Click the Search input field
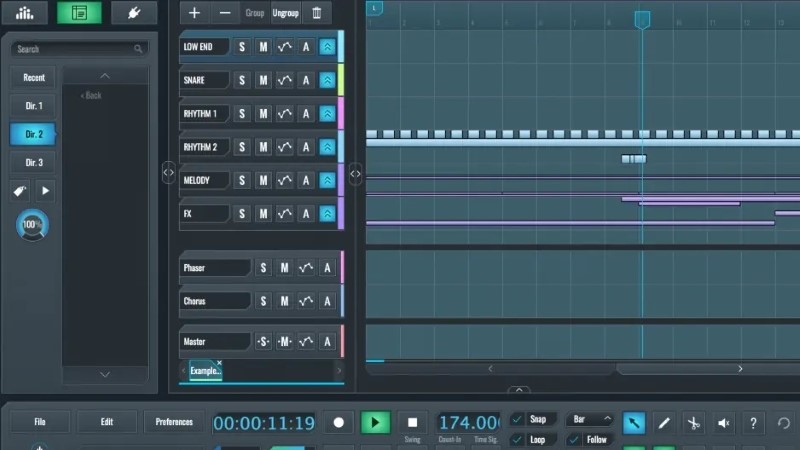The width and height of the screenshot is (800, 450). pos(80,49)
